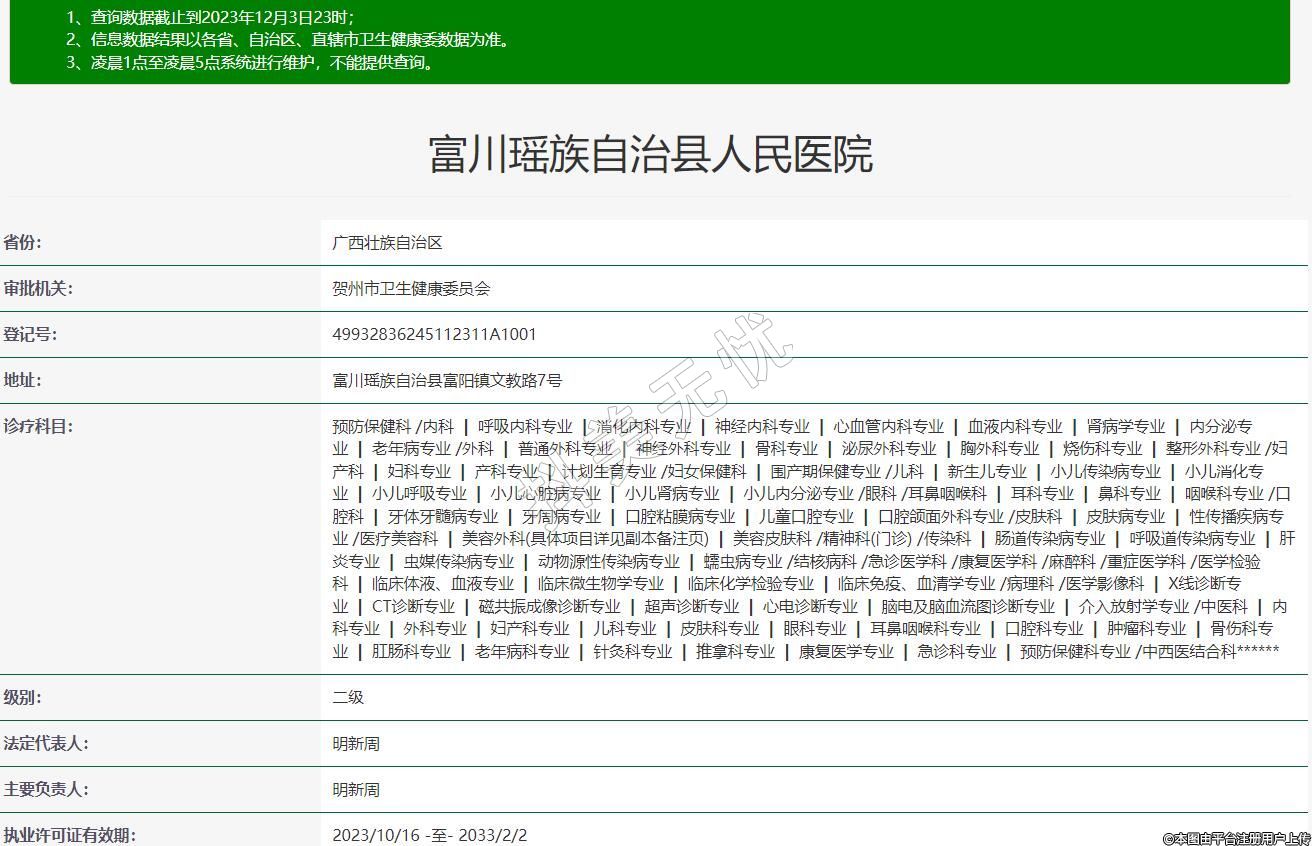Screen dimensions: 1312x846
Task: Click the 省份 row label
Action: (23, 243)
